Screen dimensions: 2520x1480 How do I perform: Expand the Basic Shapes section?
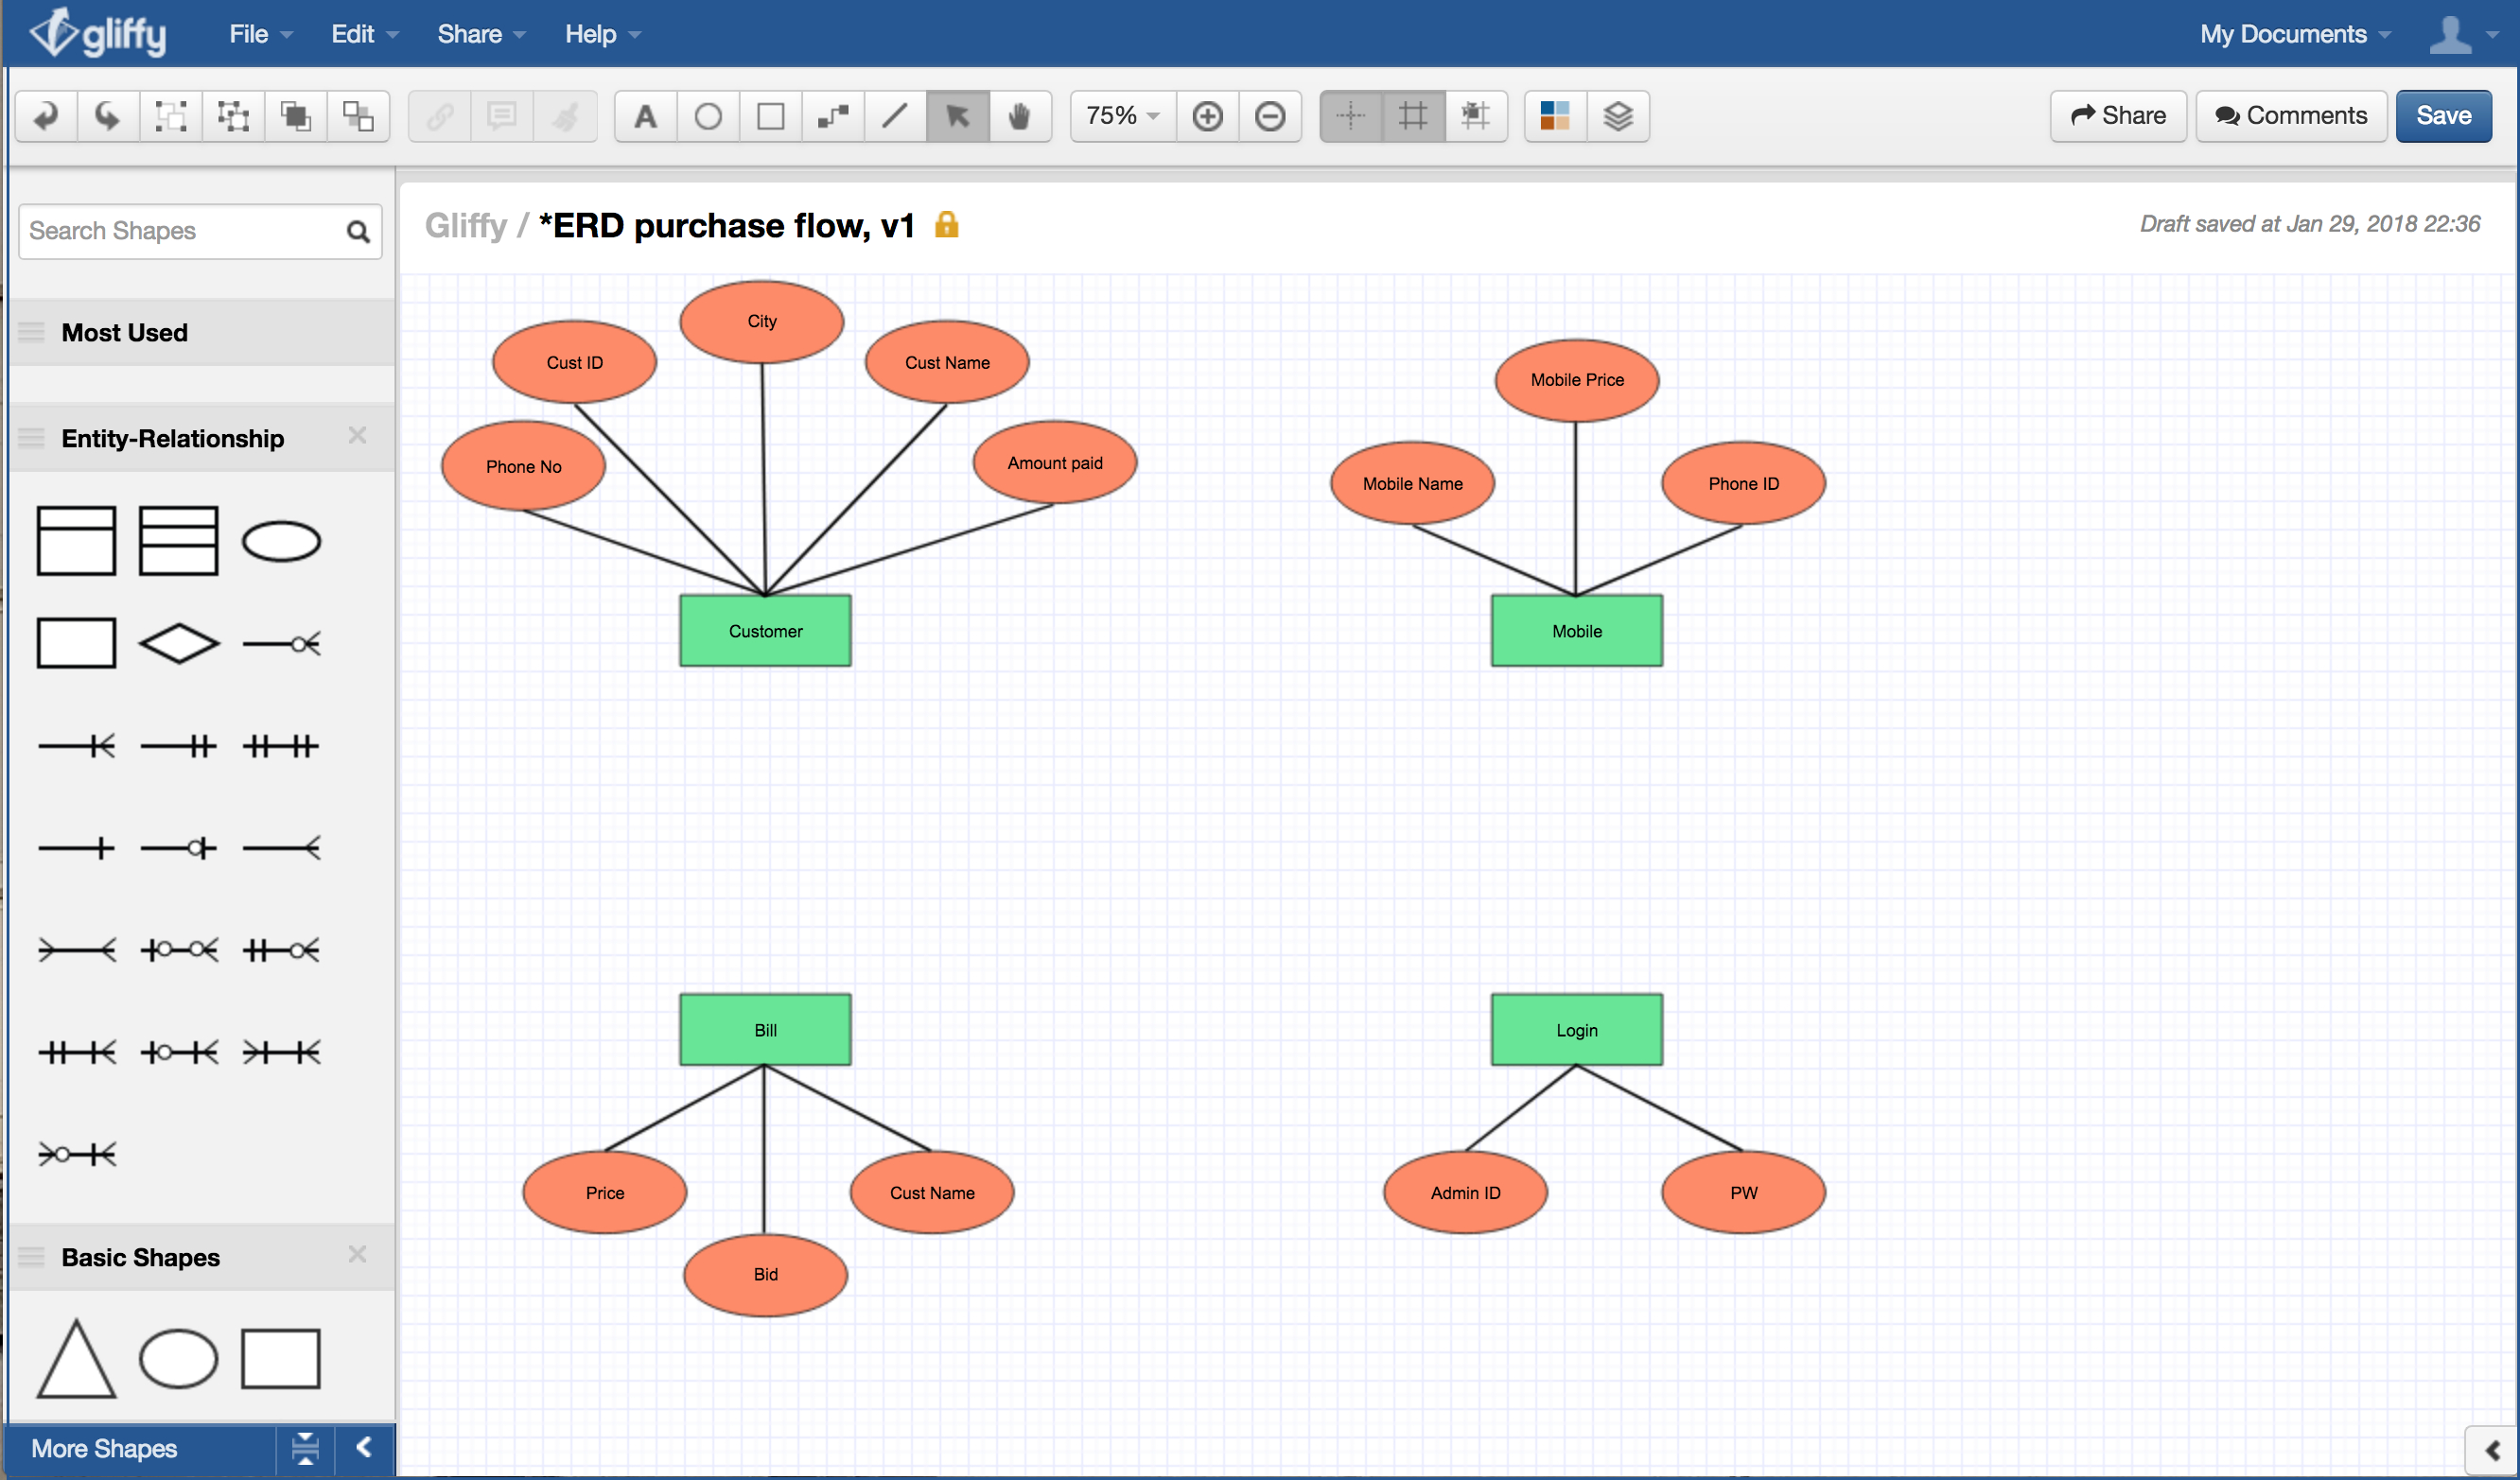pos(141,1256)
